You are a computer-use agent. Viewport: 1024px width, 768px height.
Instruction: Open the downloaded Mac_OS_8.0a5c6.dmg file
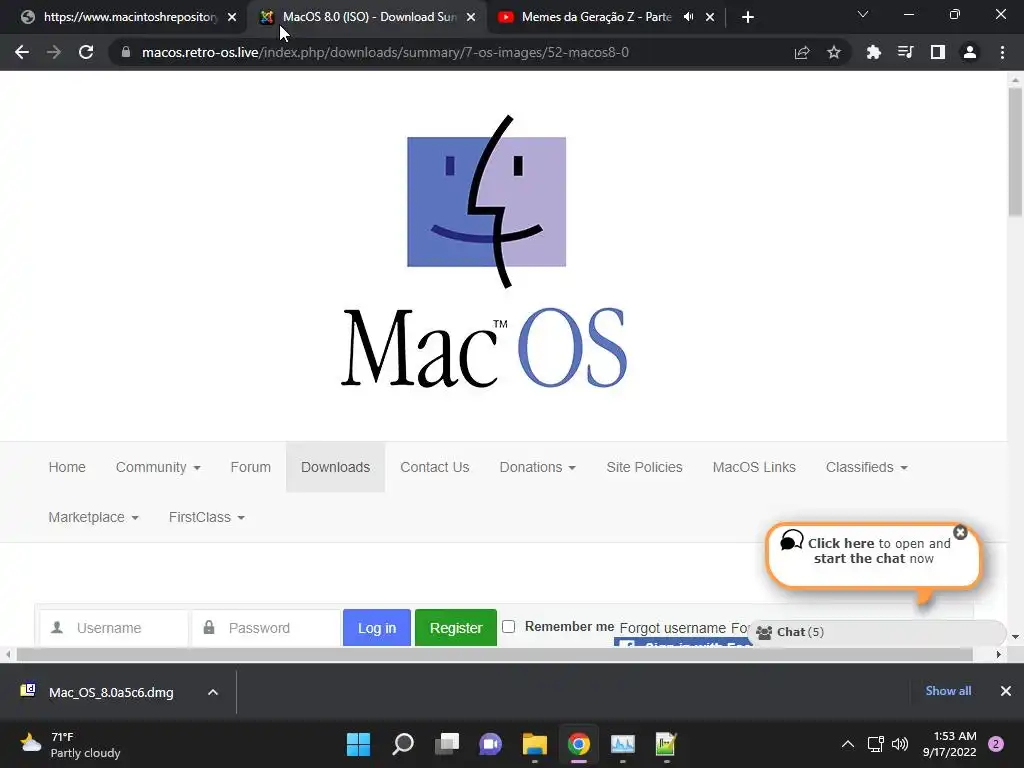coord(111,692)
